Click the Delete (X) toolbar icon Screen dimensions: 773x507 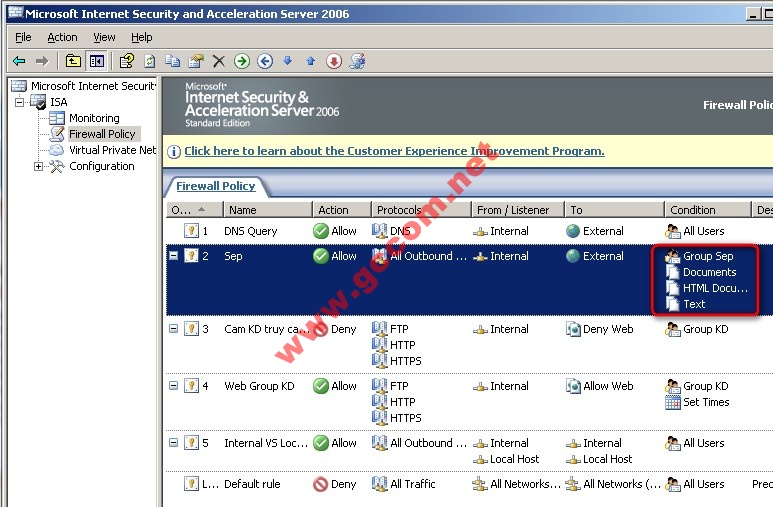point(219,61)
